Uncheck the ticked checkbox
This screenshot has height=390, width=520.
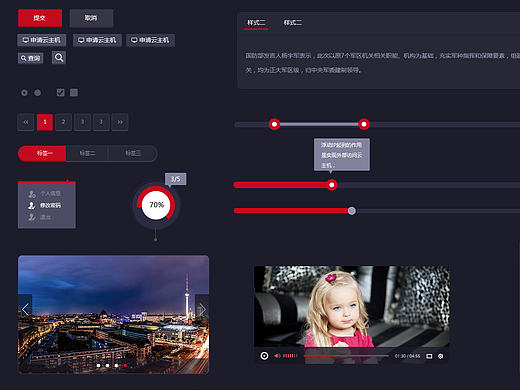(61, 92)
